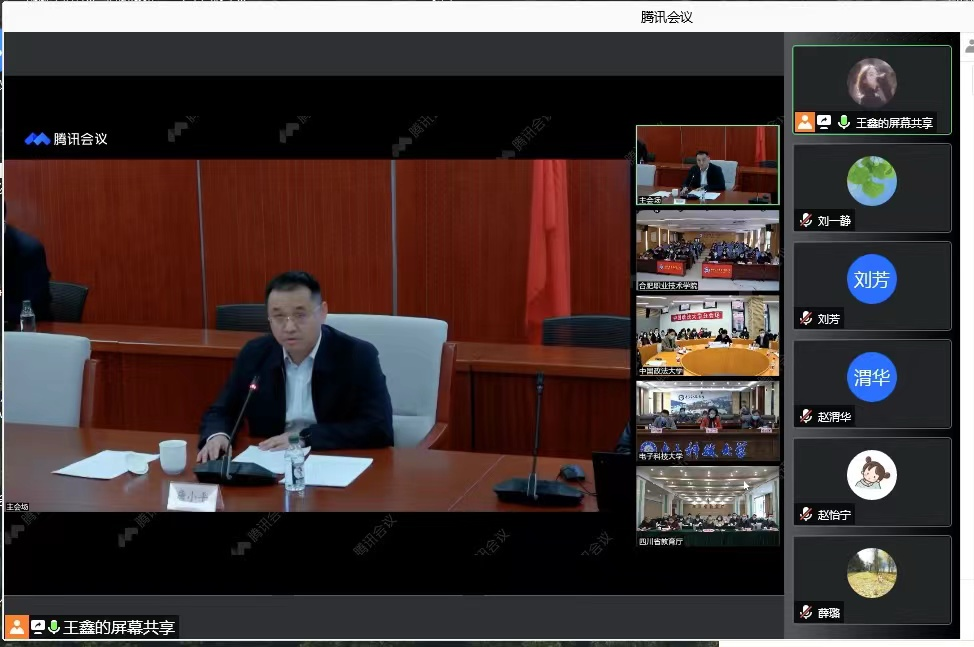This screenshot has width=974, height=647.
Task: Click 赵怡宁's cartoon girl avatar
Action: click(x=871, y=475)
